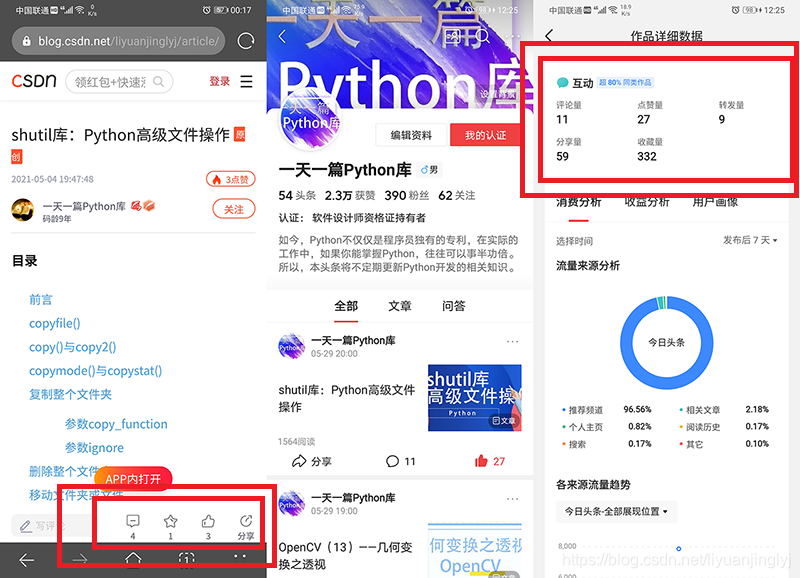Image resolution: width=800 pixels, height=578 pixels.
Task: Click the blue donut traffic chart
Action: pyautogui.click(x=667, y=343)
